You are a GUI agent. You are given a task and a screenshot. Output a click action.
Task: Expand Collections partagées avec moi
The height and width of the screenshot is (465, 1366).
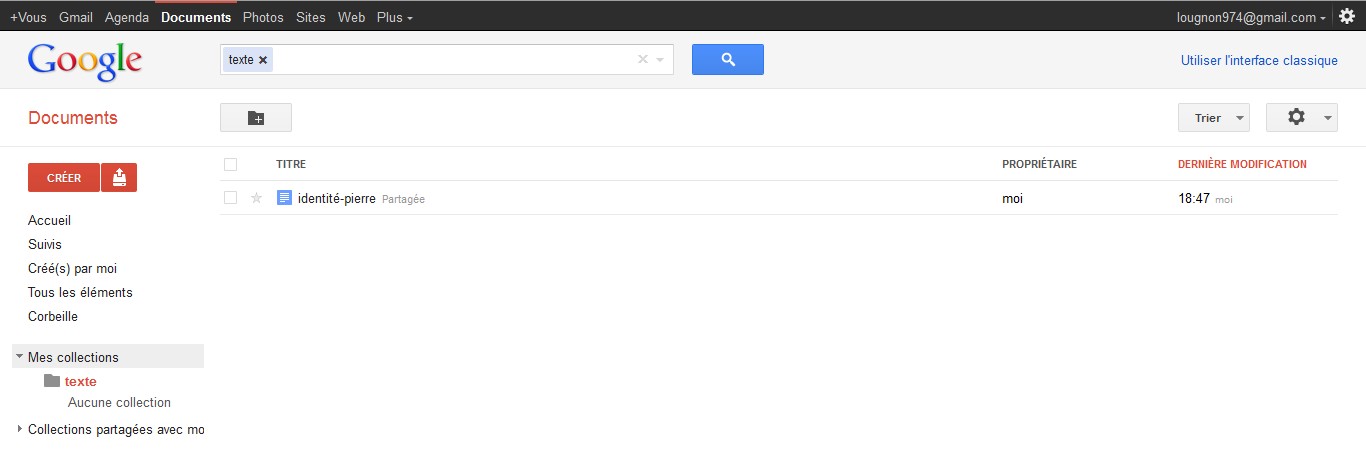tap(19, 429)
